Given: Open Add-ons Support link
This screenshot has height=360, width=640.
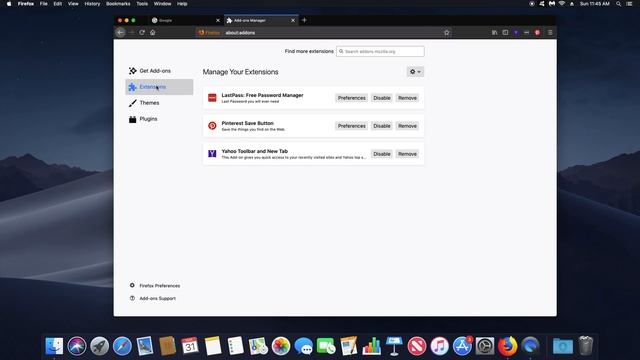Looking at the screenshot, I should tap(158, 298).
